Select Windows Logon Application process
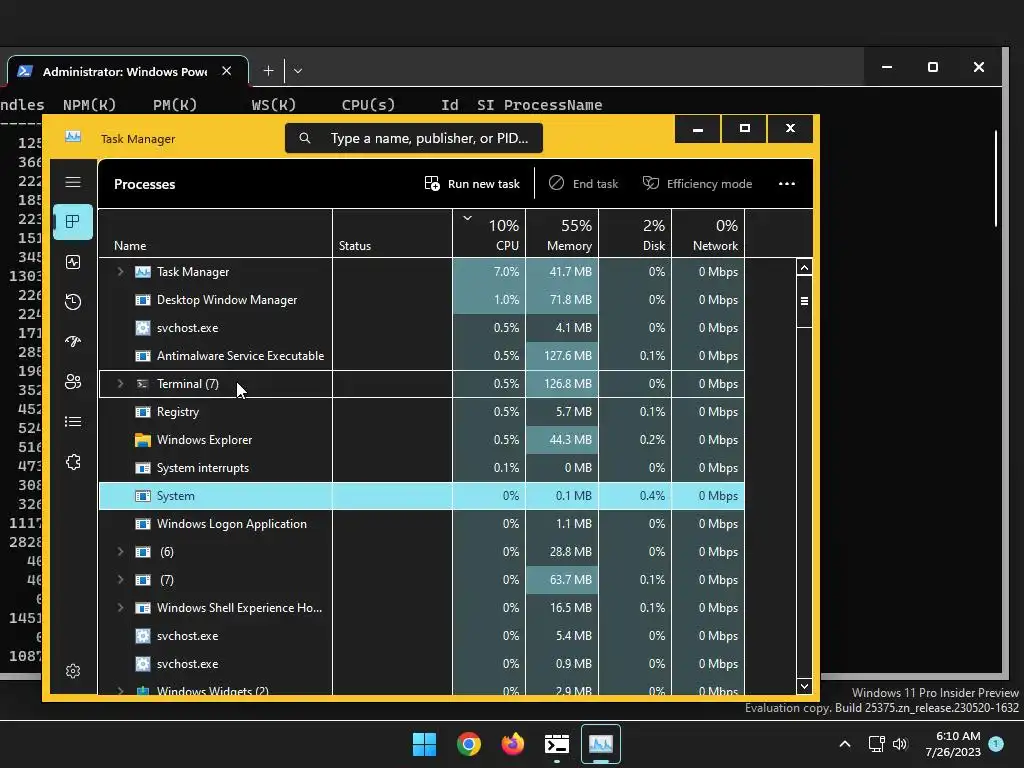This screenshot has width=1024, height=768. pyautogui.click(x=421, y=524)
